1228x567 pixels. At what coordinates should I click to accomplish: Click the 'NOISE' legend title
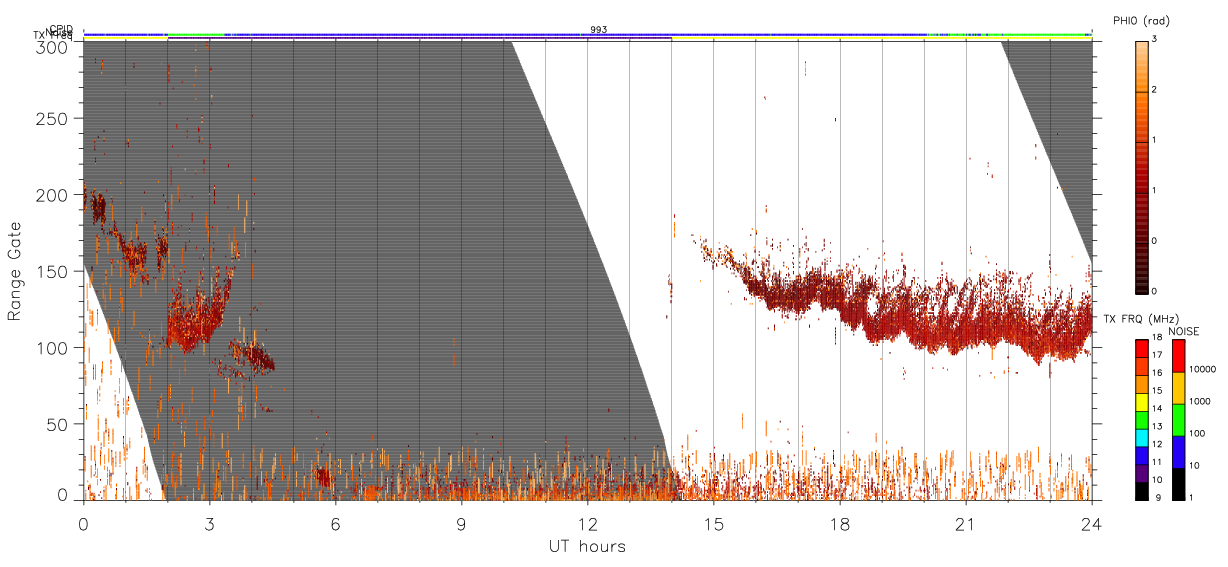pos(1185,331)
